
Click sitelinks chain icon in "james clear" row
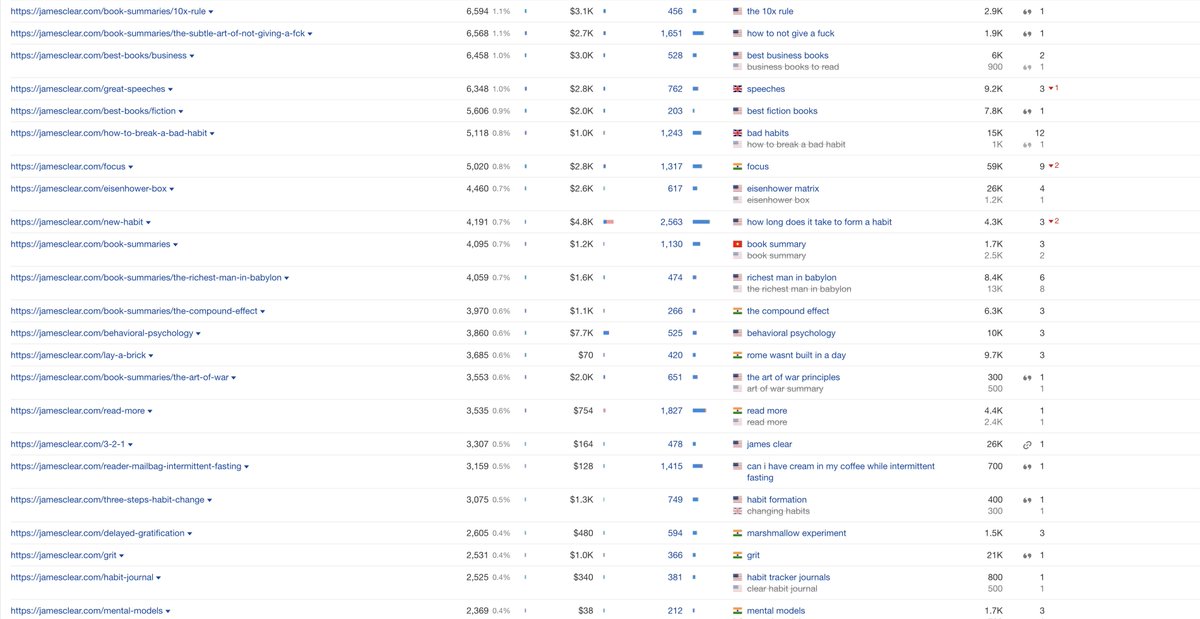[x=1026, y=445]
